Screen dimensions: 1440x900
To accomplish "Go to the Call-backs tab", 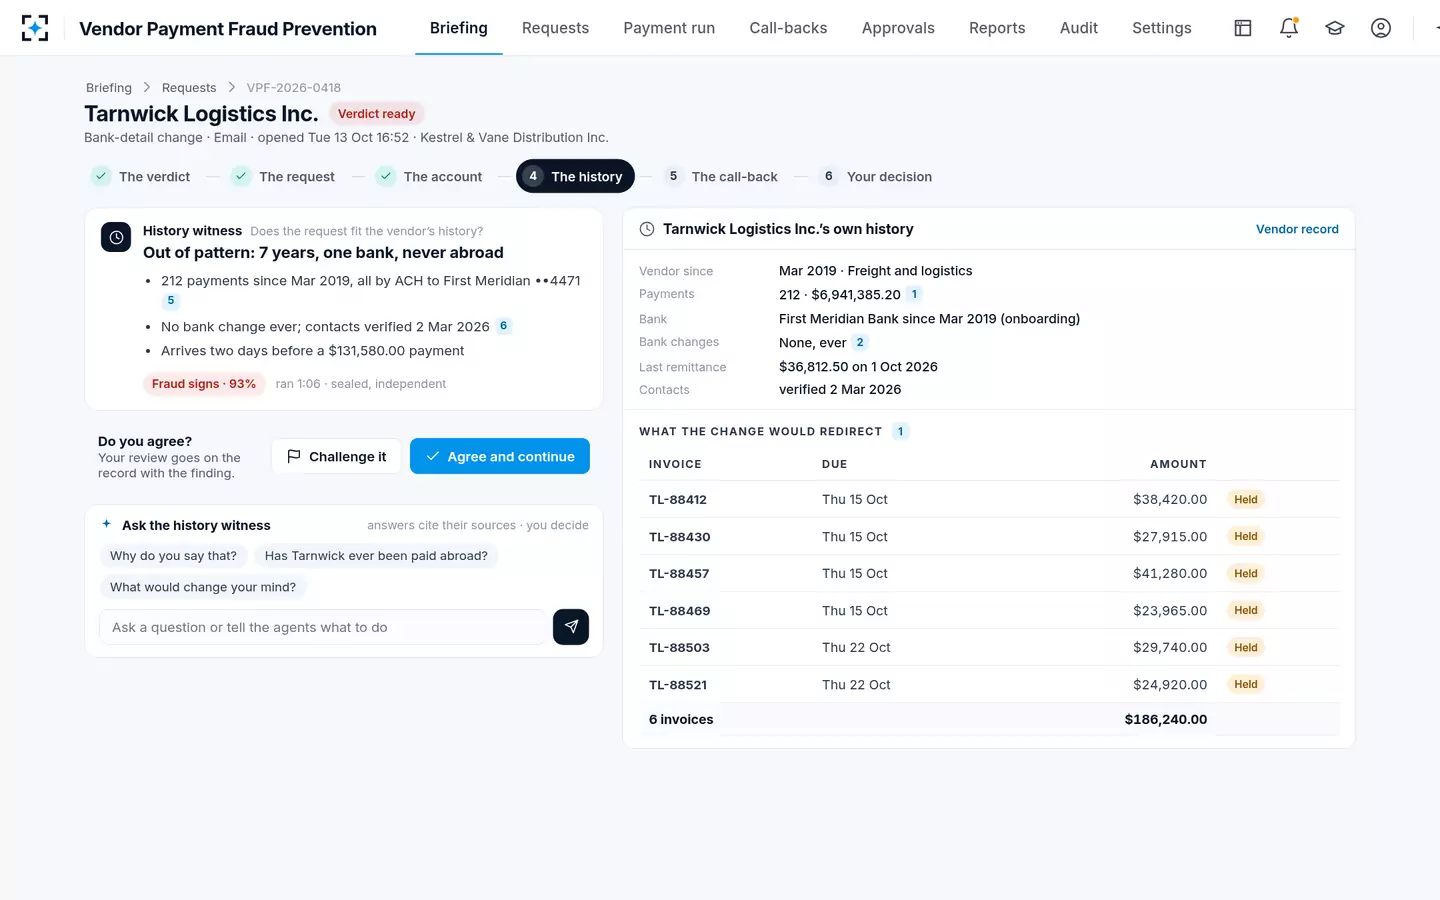I will point(788,28).
